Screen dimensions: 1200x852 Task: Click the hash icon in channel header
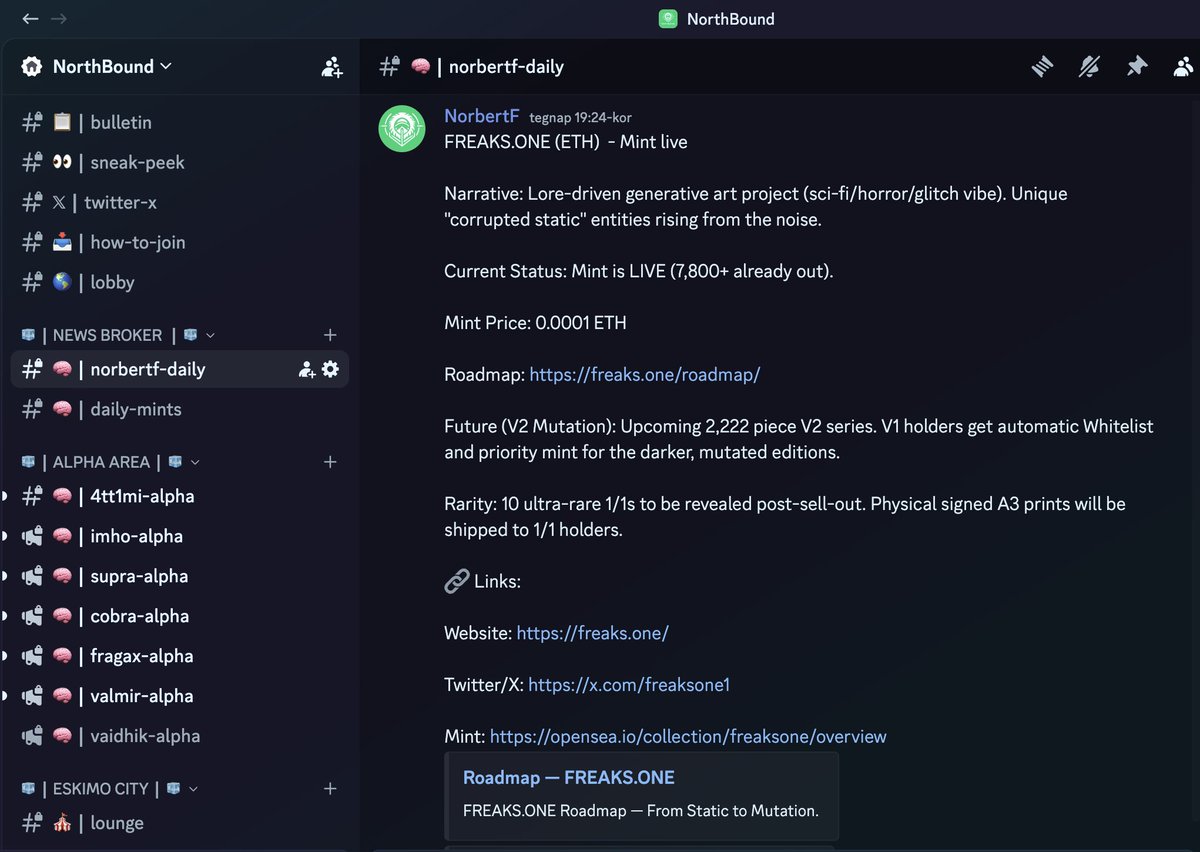[390, 67]
